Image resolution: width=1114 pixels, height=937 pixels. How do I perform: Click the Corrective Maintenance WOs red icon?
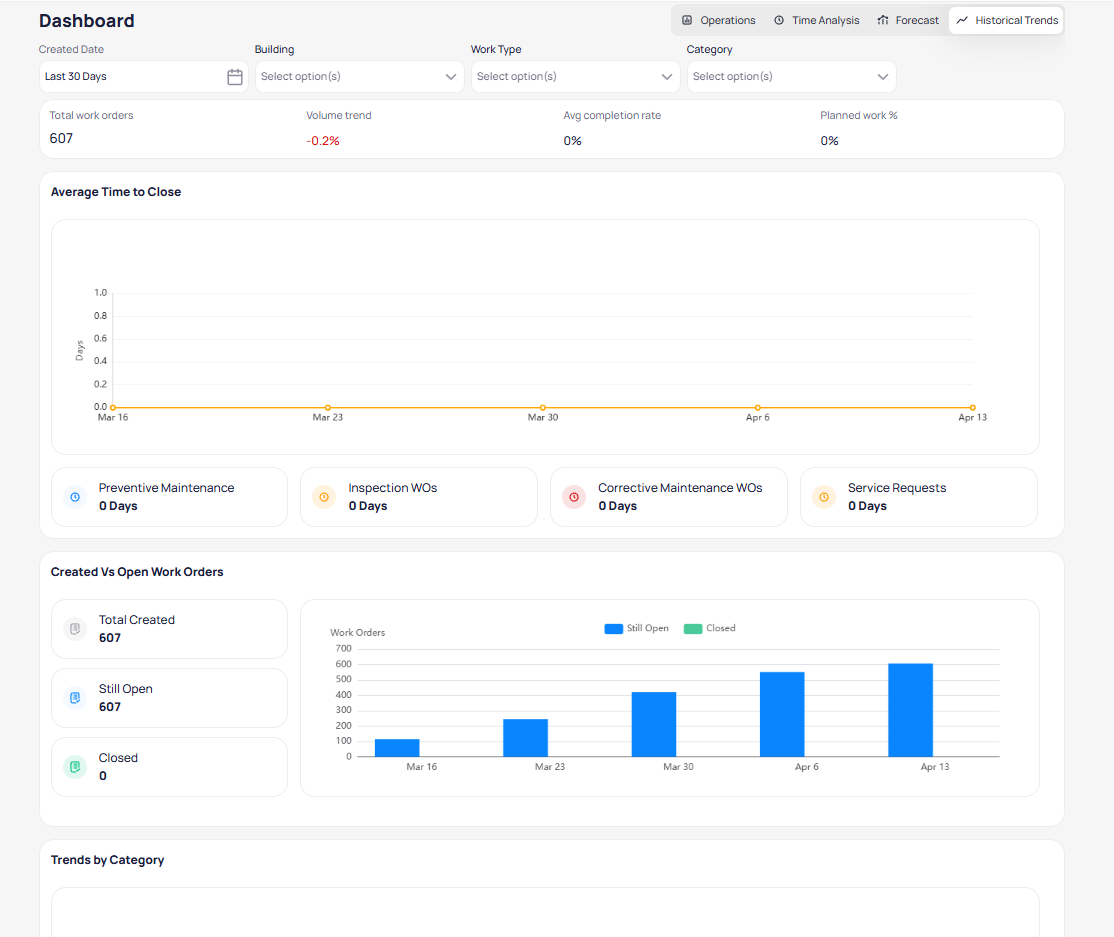pos(574,497)
